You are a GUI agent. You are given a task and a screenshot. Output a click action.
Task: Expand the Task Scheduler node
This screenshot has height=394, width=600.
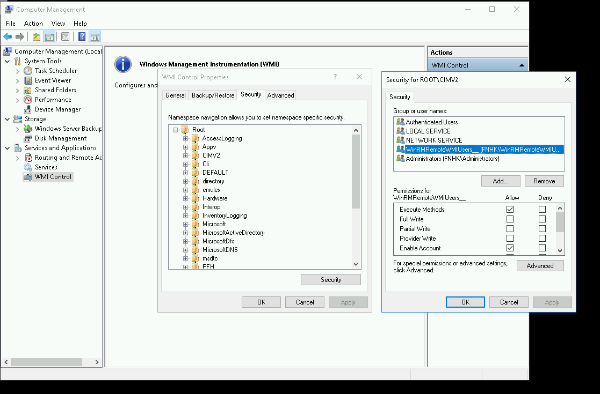17,71
